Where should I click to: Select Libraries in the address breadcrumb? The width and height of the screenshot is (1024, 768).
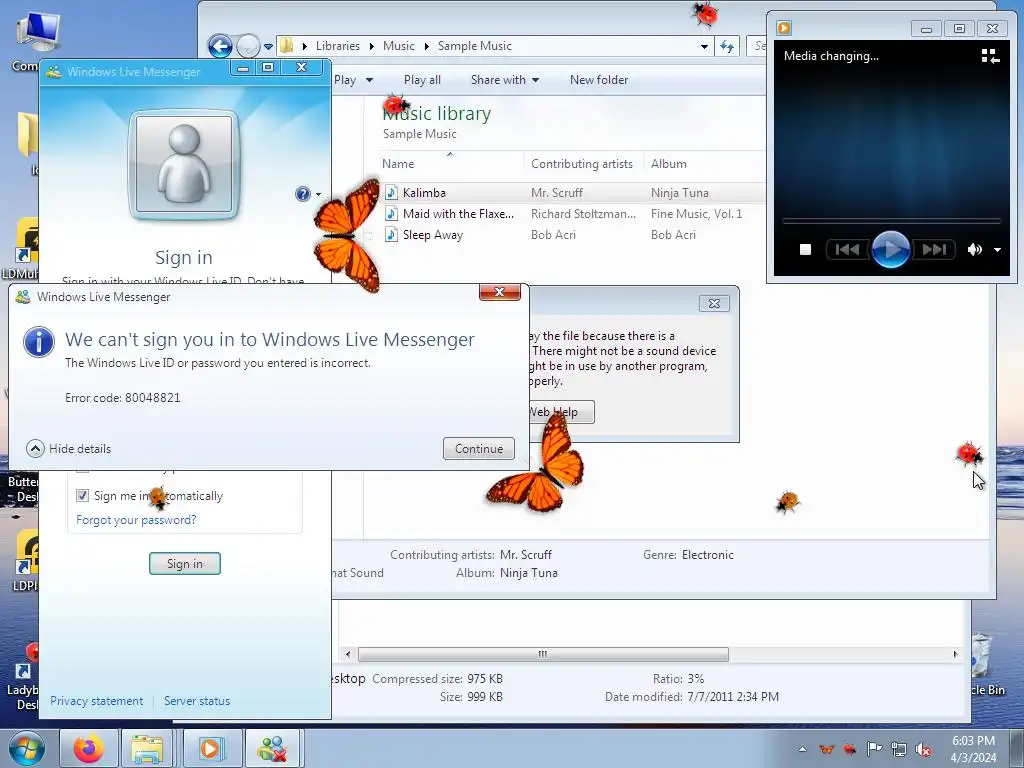[338, 46]
